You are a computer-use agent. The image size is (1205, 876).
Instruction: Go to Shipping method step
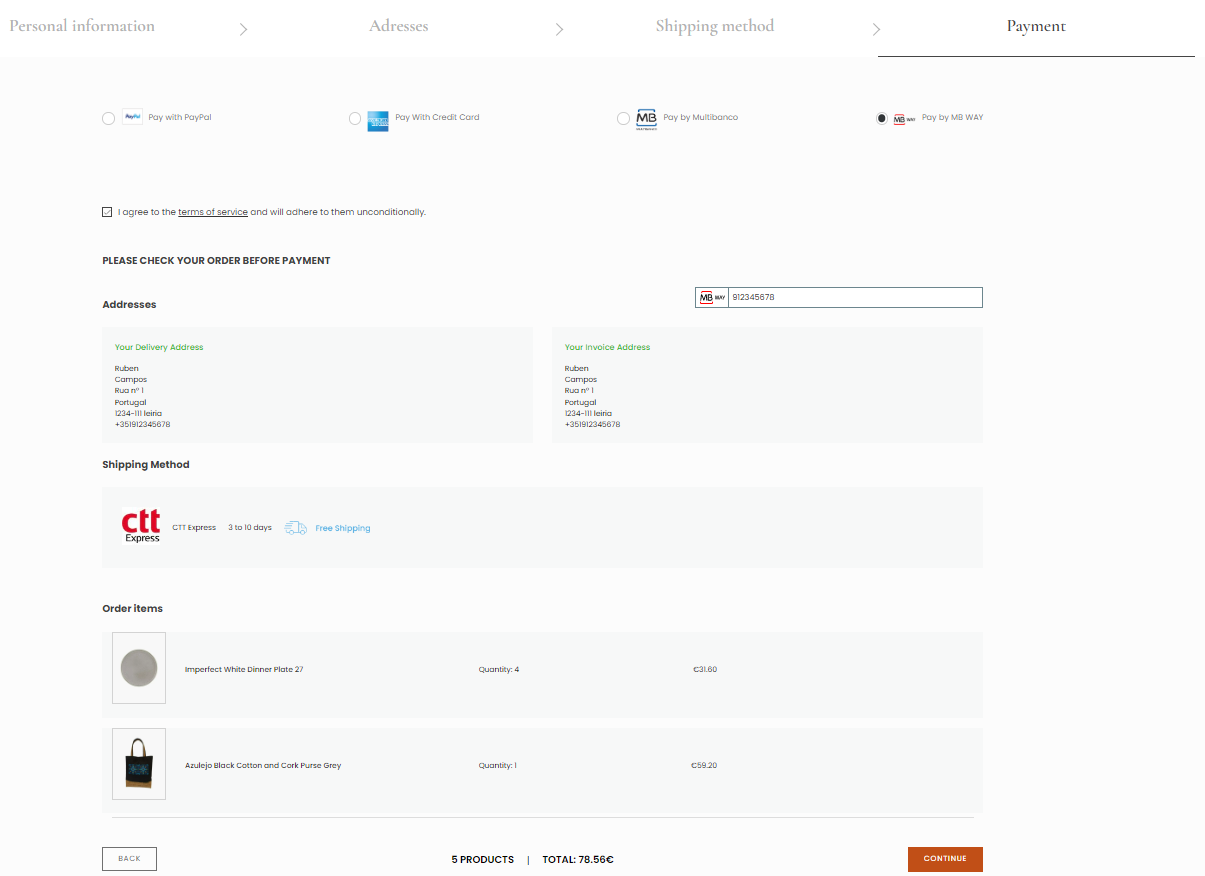click(x=715, y=26)
